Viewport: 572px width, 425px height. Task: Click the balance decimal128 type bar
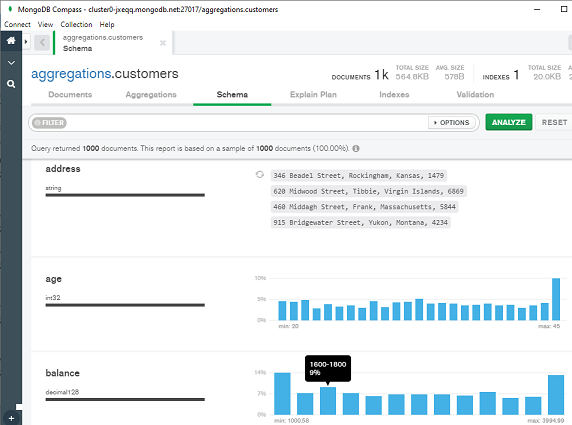click(x=125, y=399)
